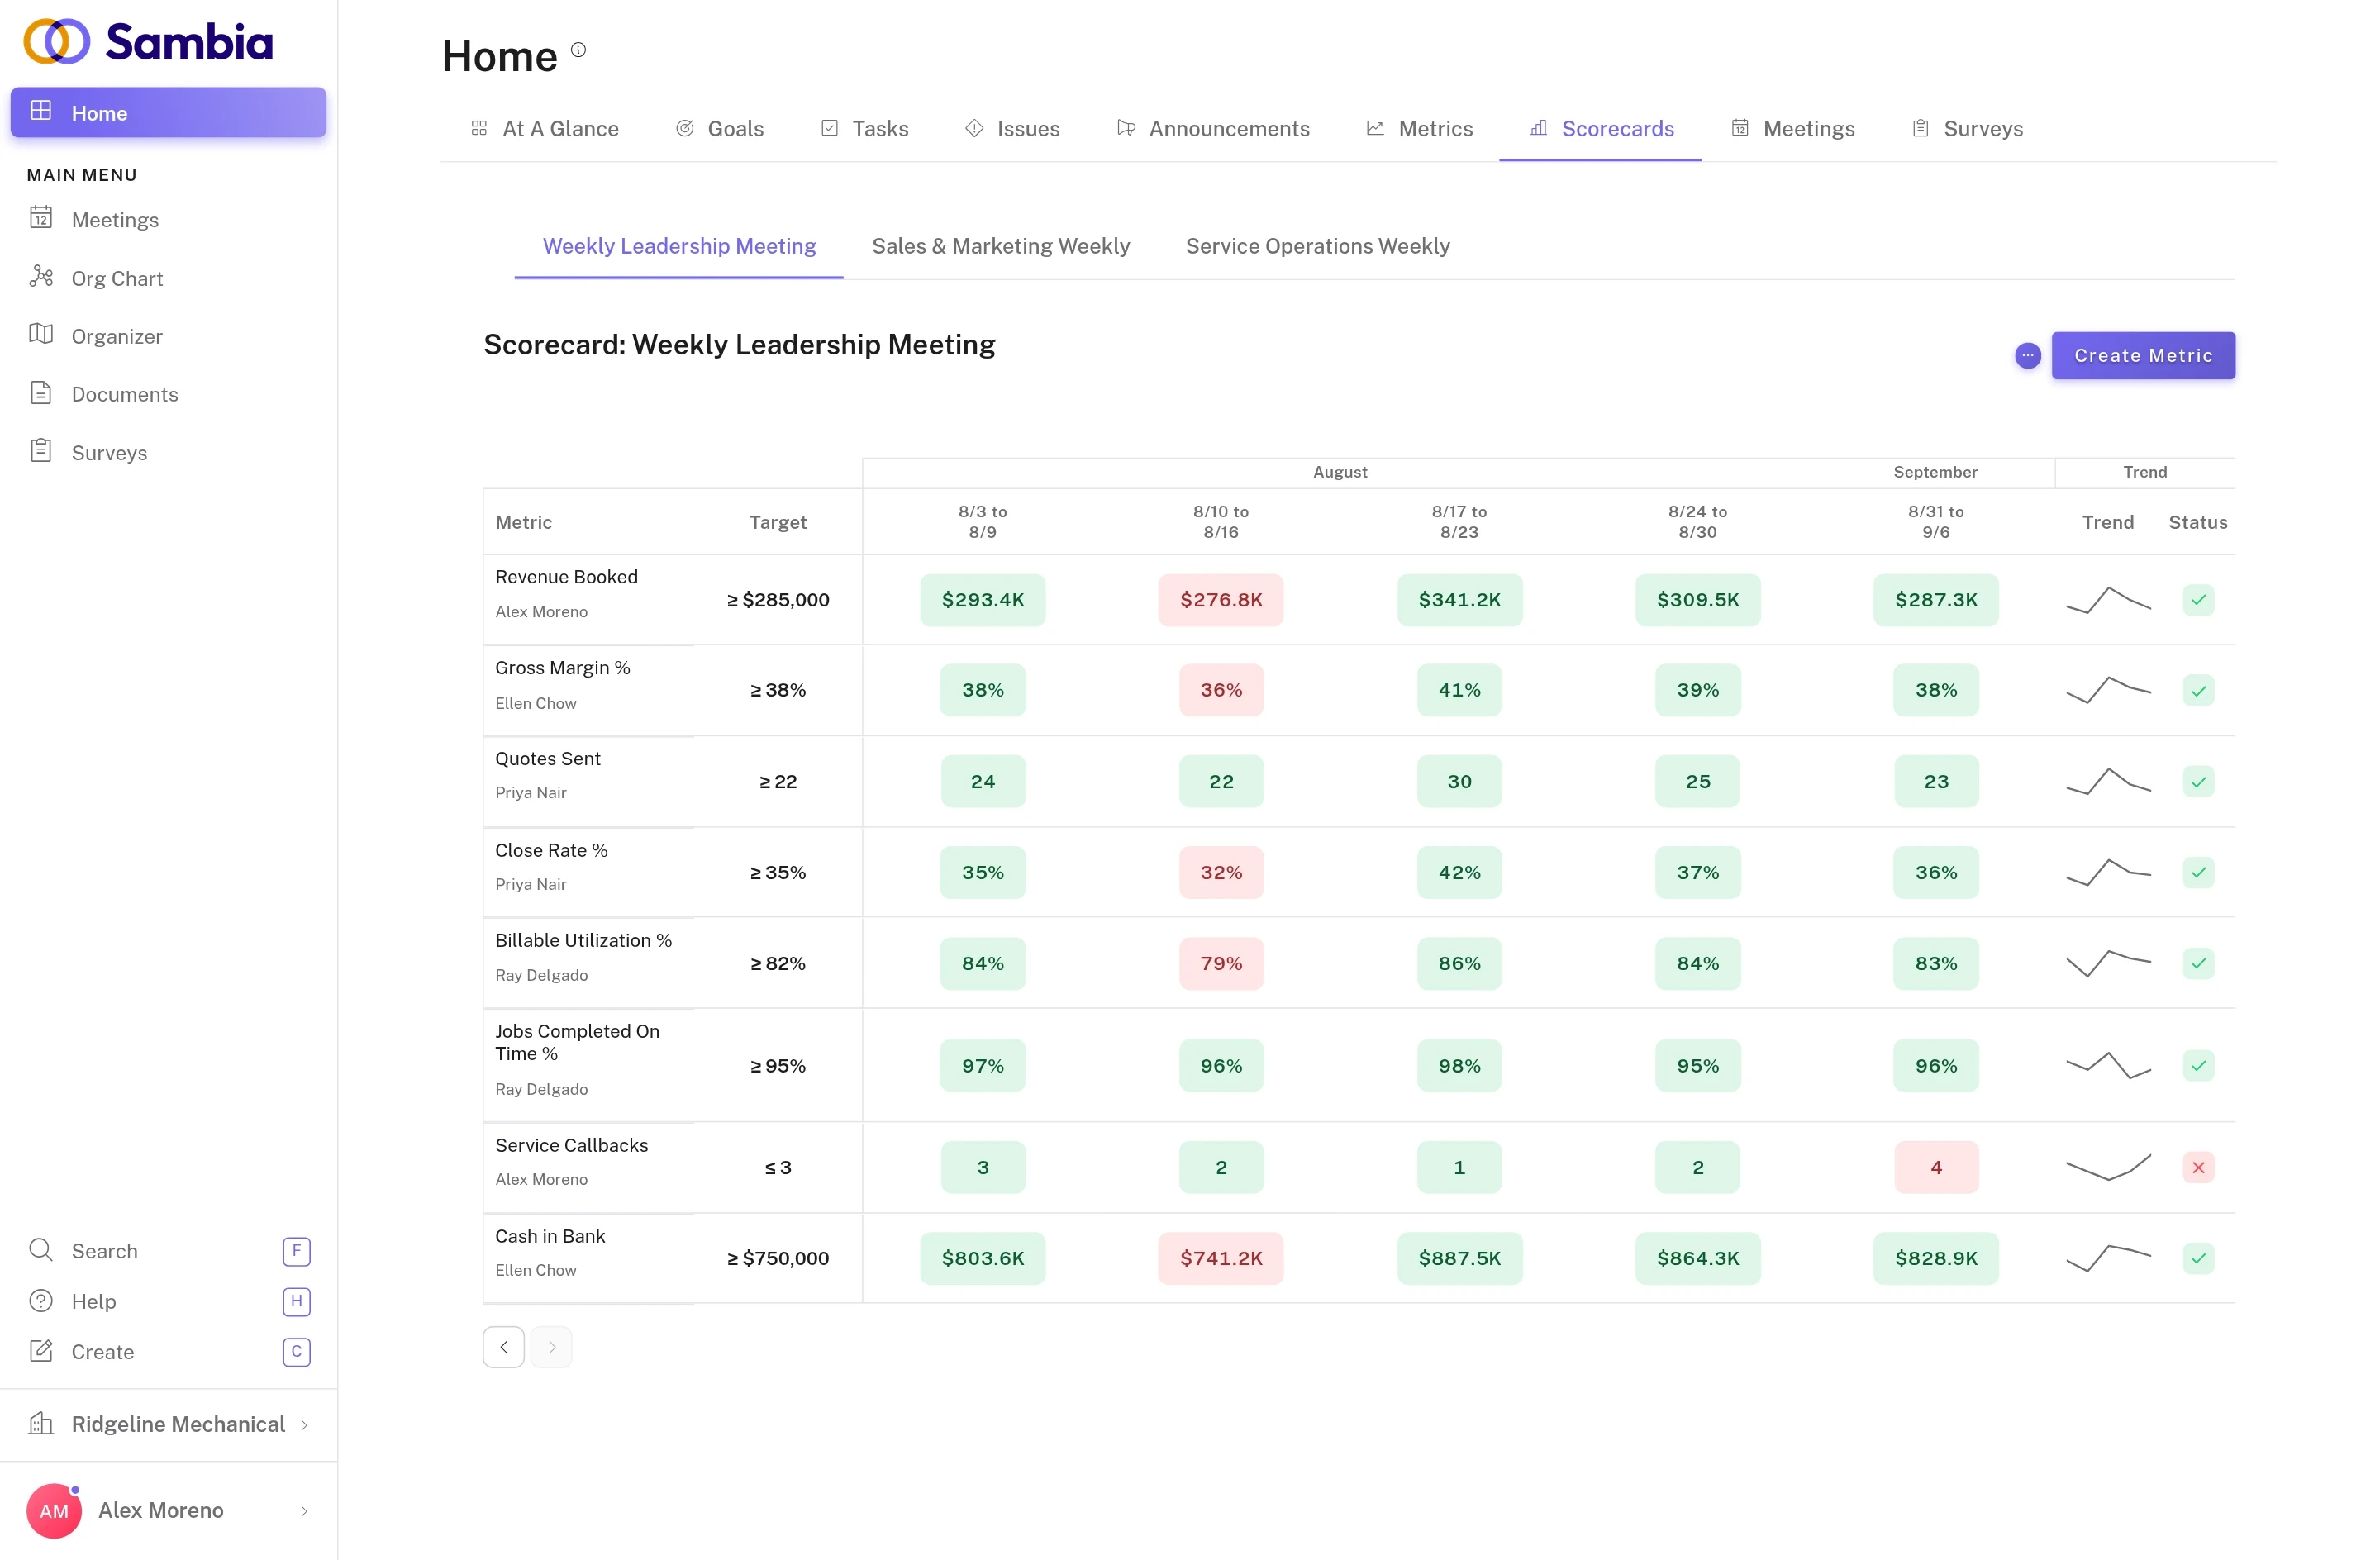Switch to the At A Glance tab

click(x=545, y=129)
